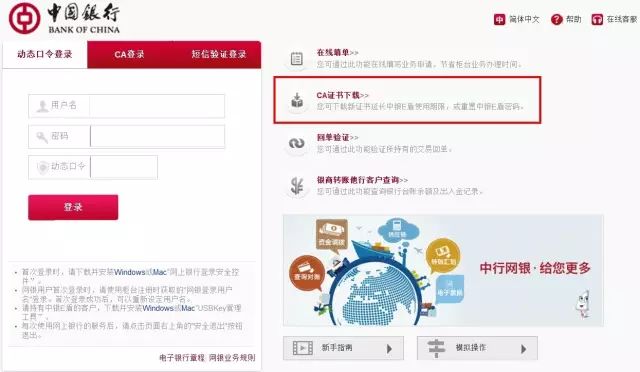The height and width of the screenshot is (372, 640).
Task: Click the blue cloud bubble in banner
Action: click(x=397, y=231)
